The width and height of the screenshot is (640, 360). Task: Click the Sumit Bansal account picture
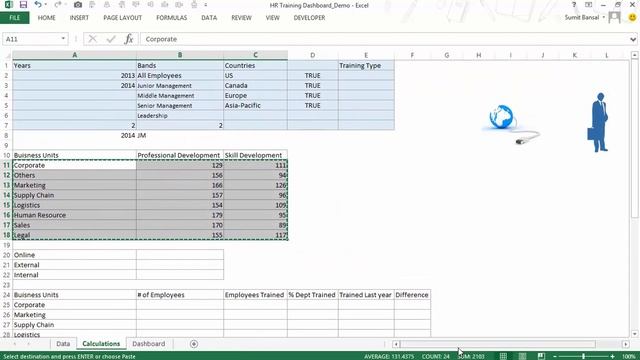click(x=614, y=17)
